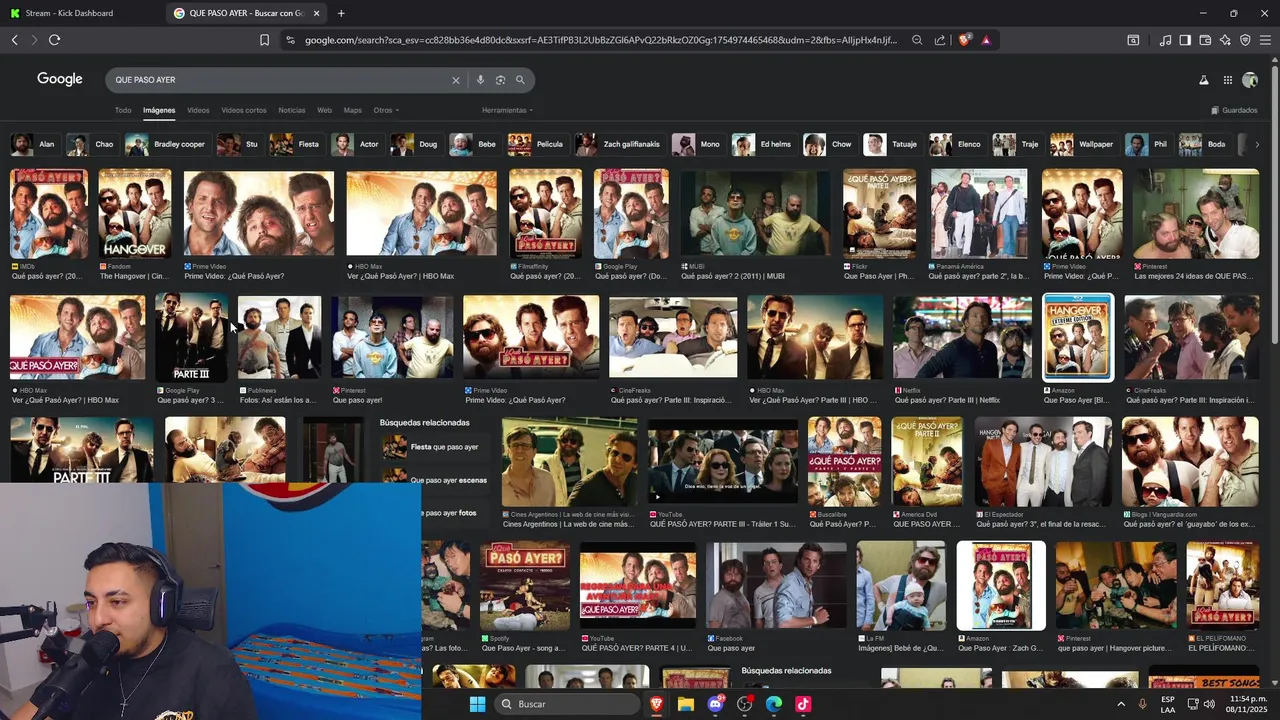Viewport: 1280px width, 720px height.
Task: Open Discord from the taskbar
Action: coord(715,704)
